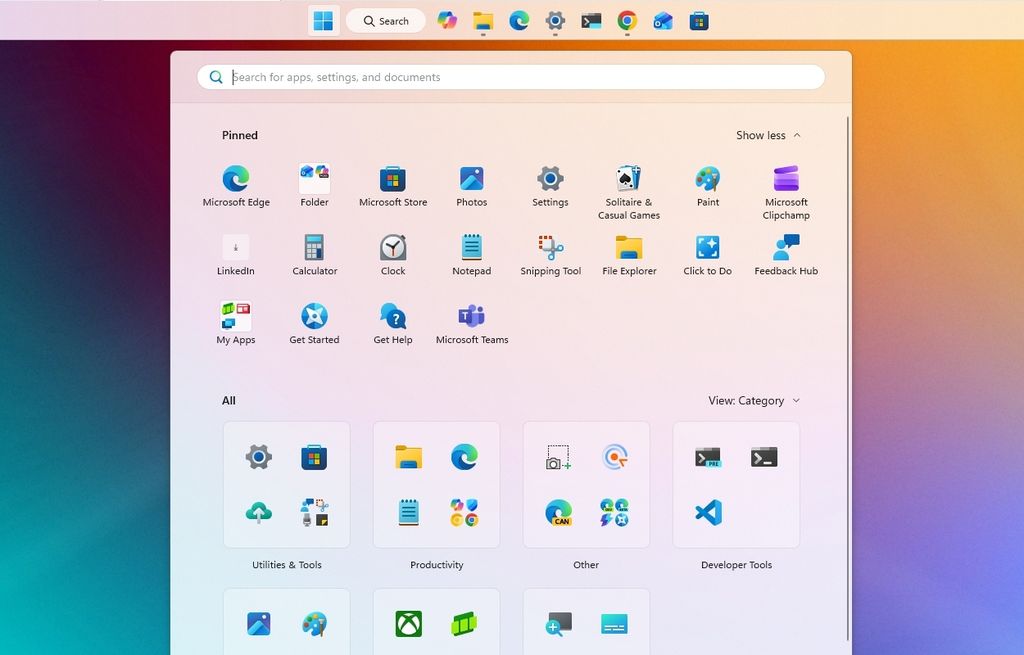Open the Utilities & Tools category label

(287, 565)
